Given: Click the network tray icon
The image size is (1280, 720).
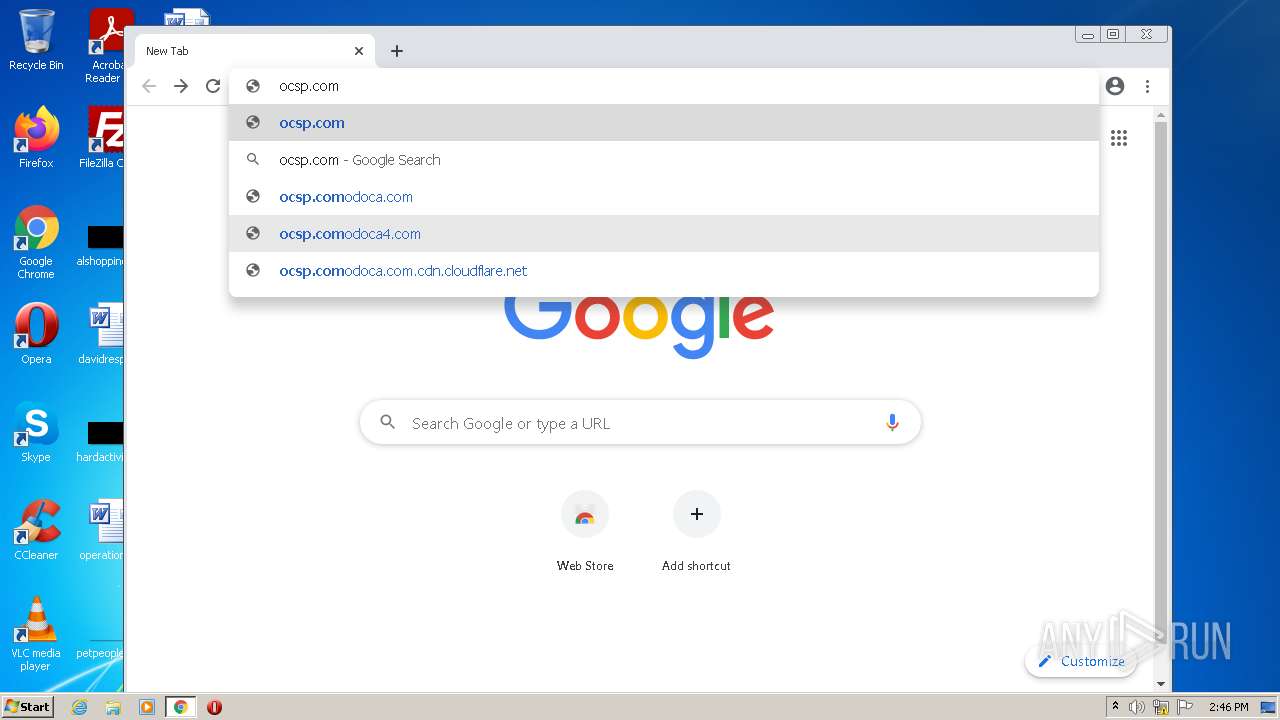Looking at the screenshot, I should (1160, 707).
